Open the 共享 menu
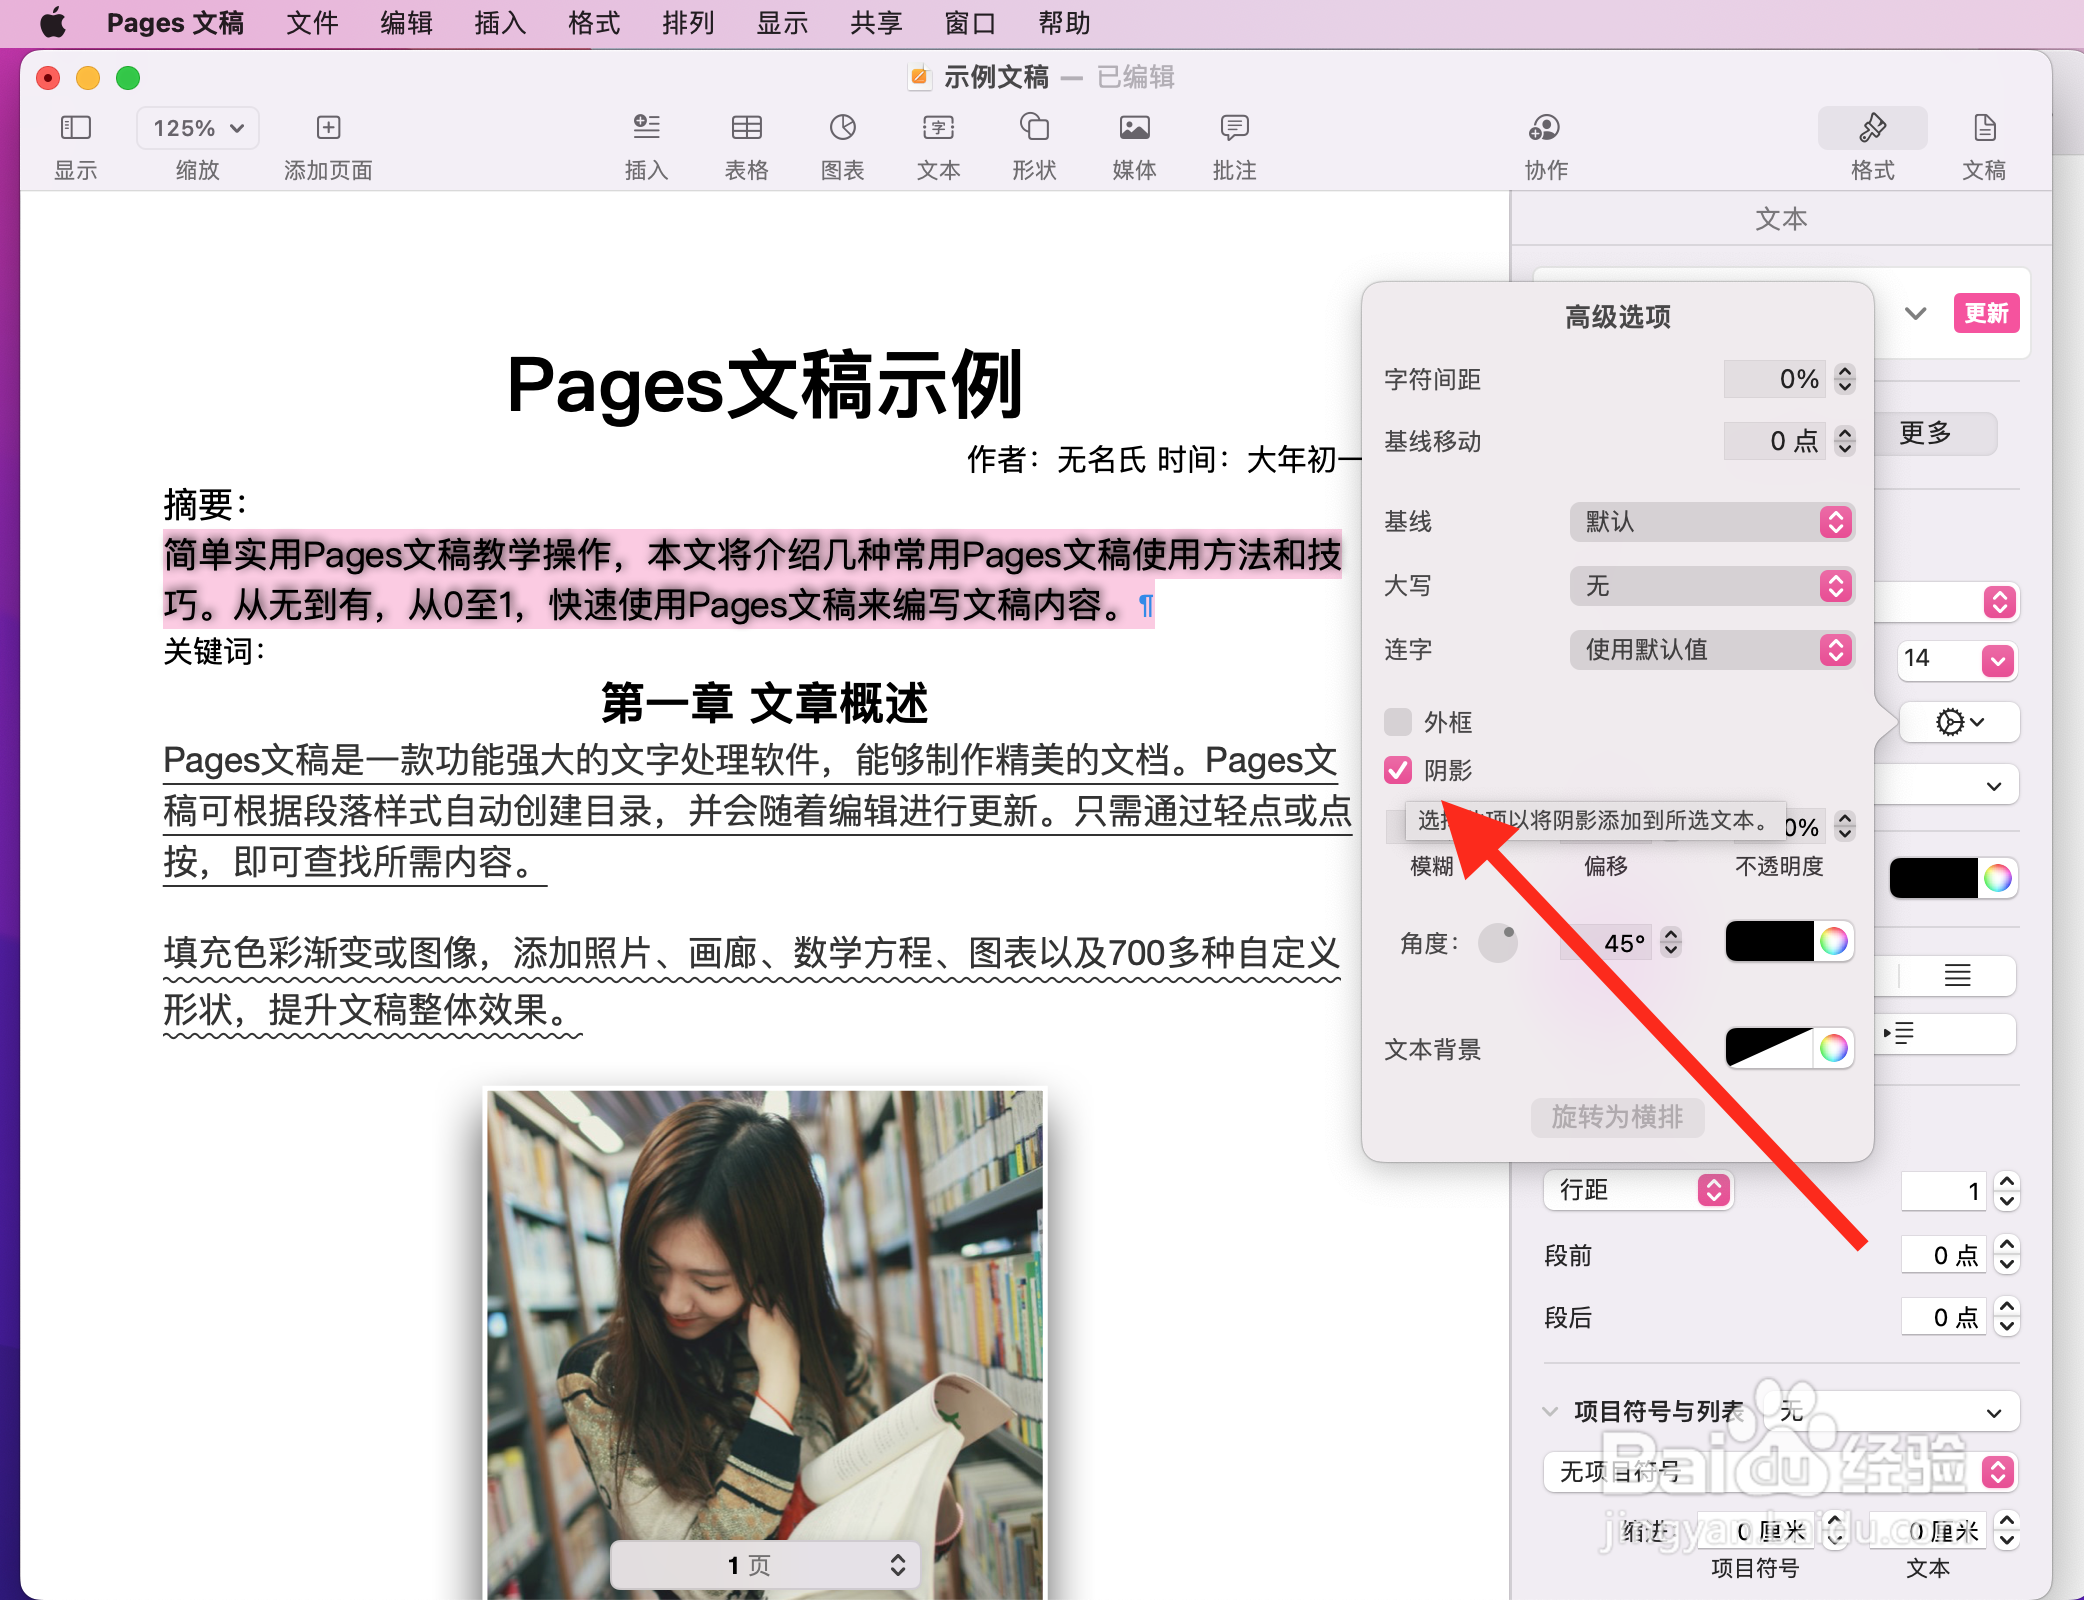This screenshot has width=2084, height=1600. [876, 22]
